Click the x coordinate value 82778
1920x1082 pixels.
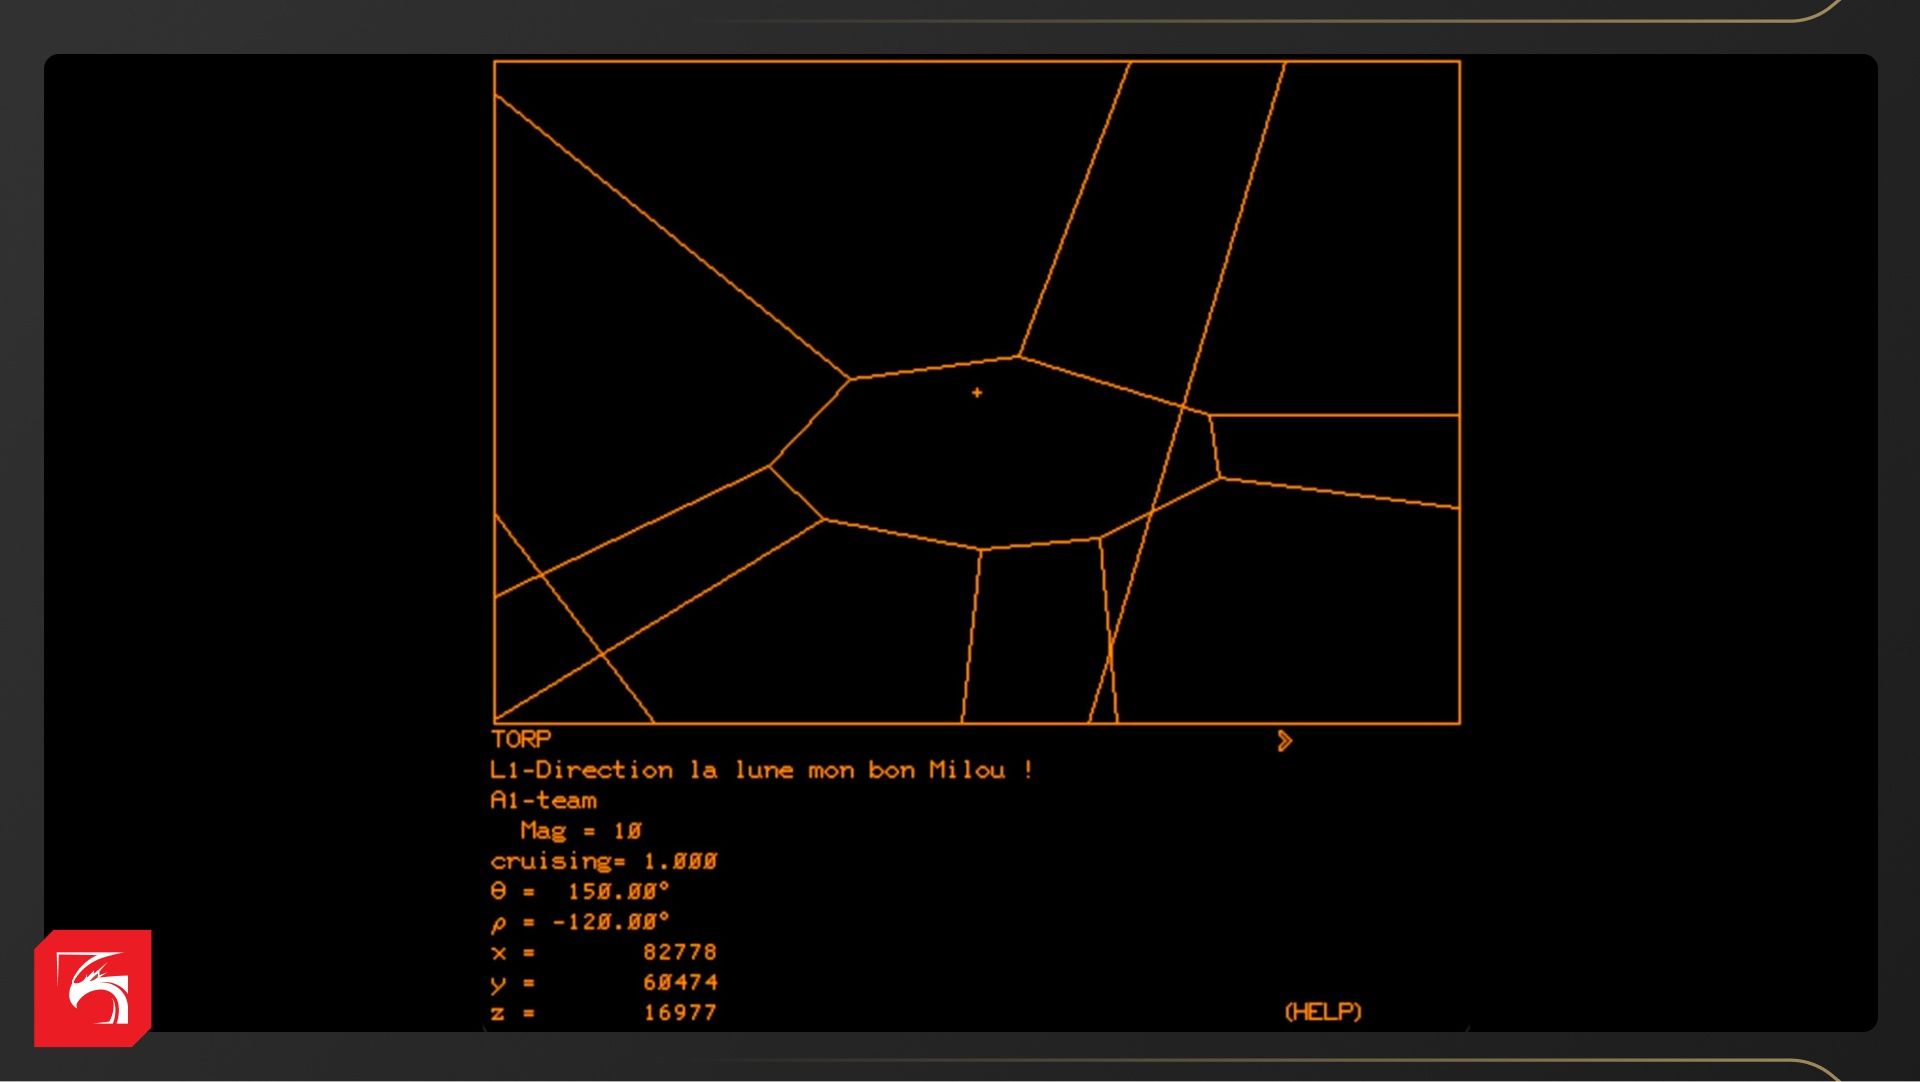pos(680,952)
